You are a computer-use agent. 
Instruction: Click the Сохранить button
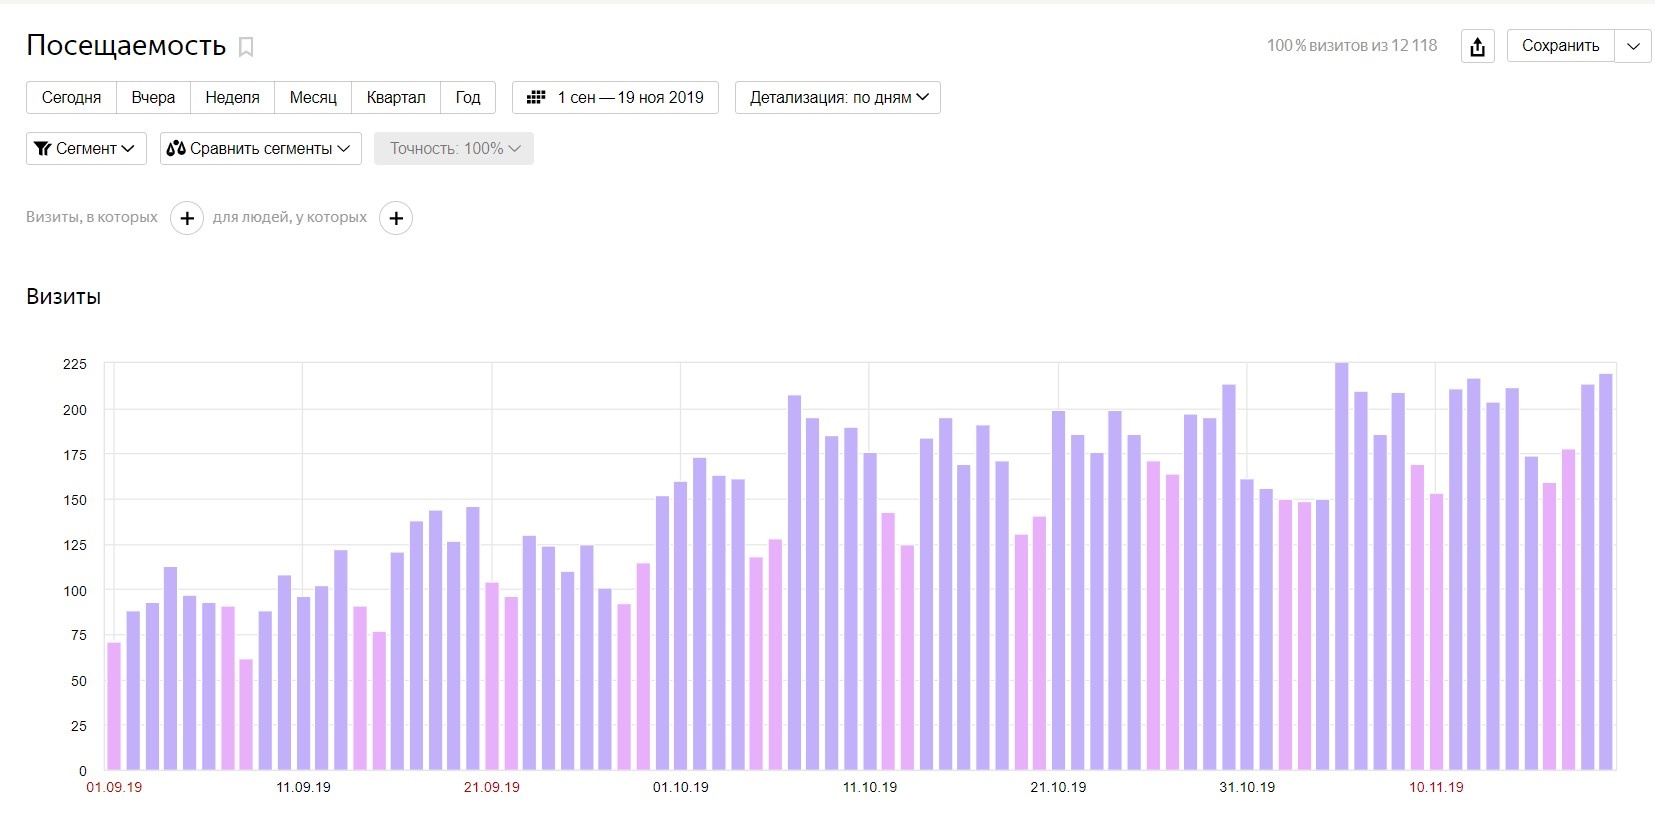click(x=1561, y=46)
